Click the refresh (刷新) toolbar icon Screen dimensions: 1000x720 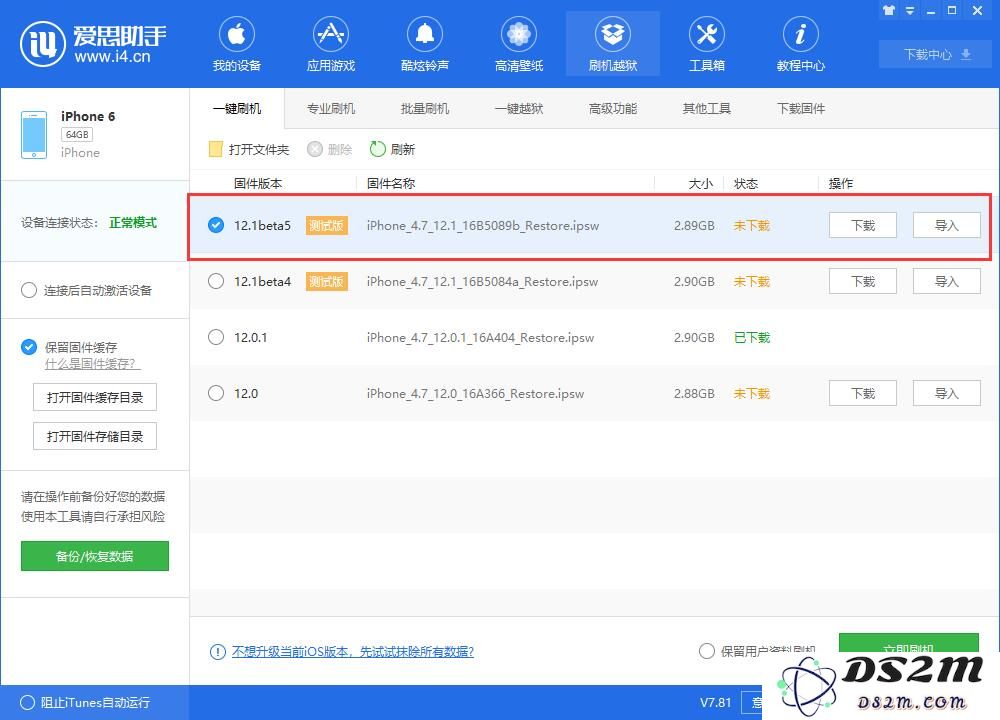pyautogui.click(x=378, y=149)
